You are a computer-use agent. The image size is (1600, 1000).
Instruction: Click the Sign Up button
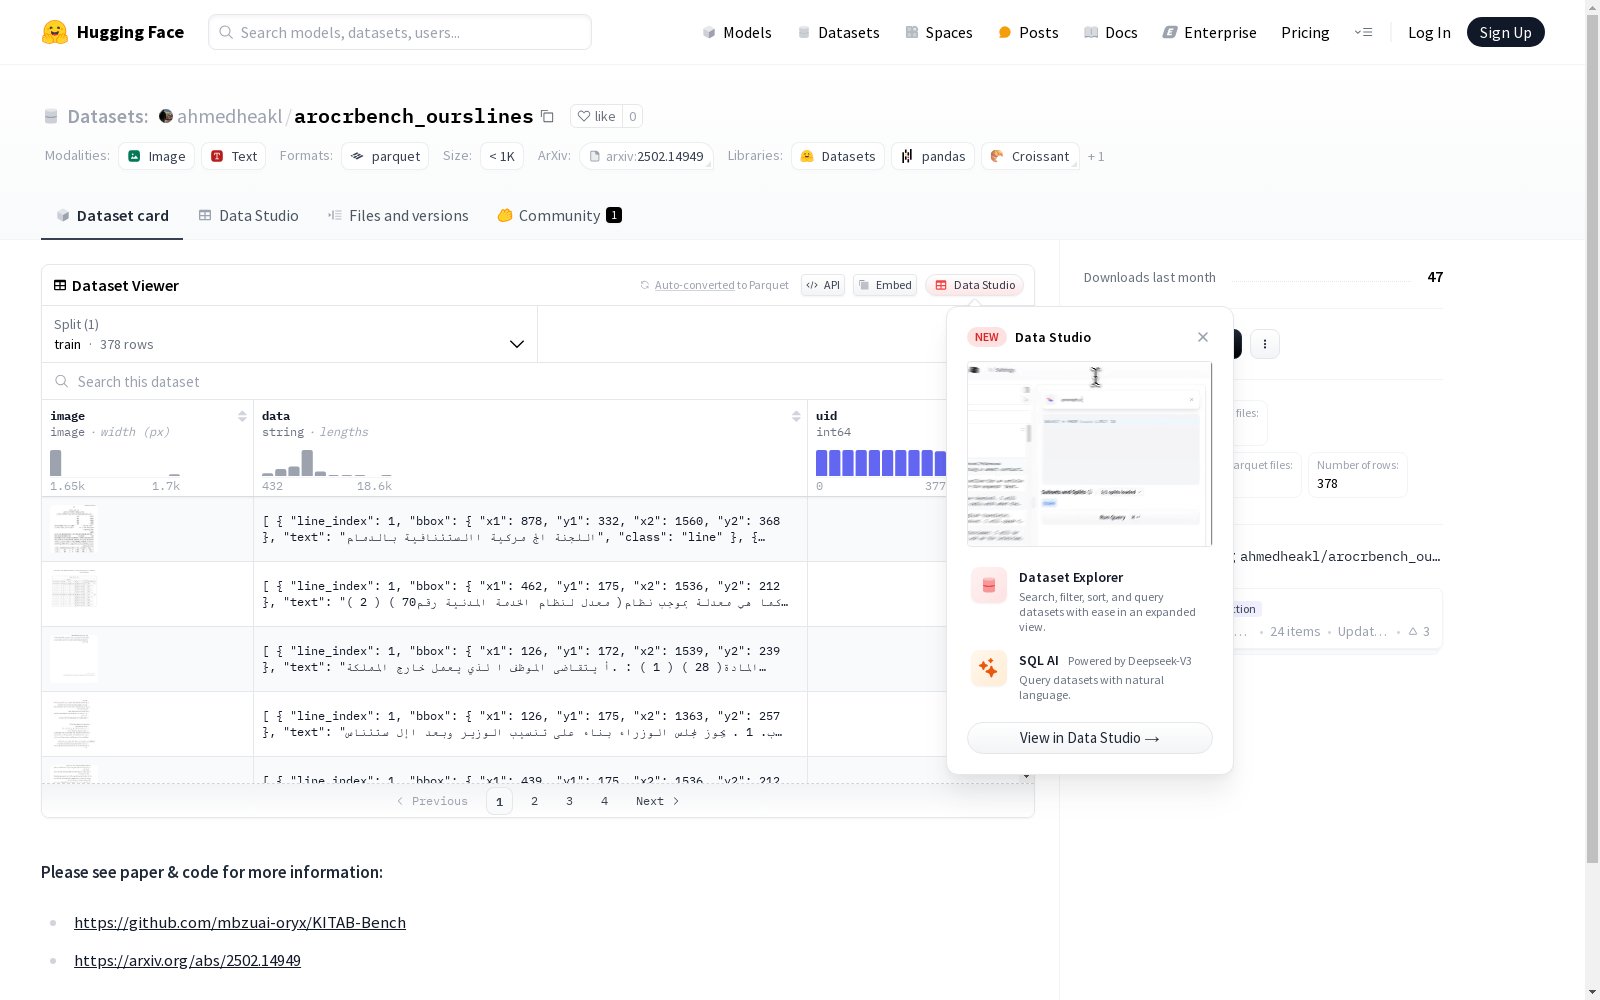(x=1505, y=32)
